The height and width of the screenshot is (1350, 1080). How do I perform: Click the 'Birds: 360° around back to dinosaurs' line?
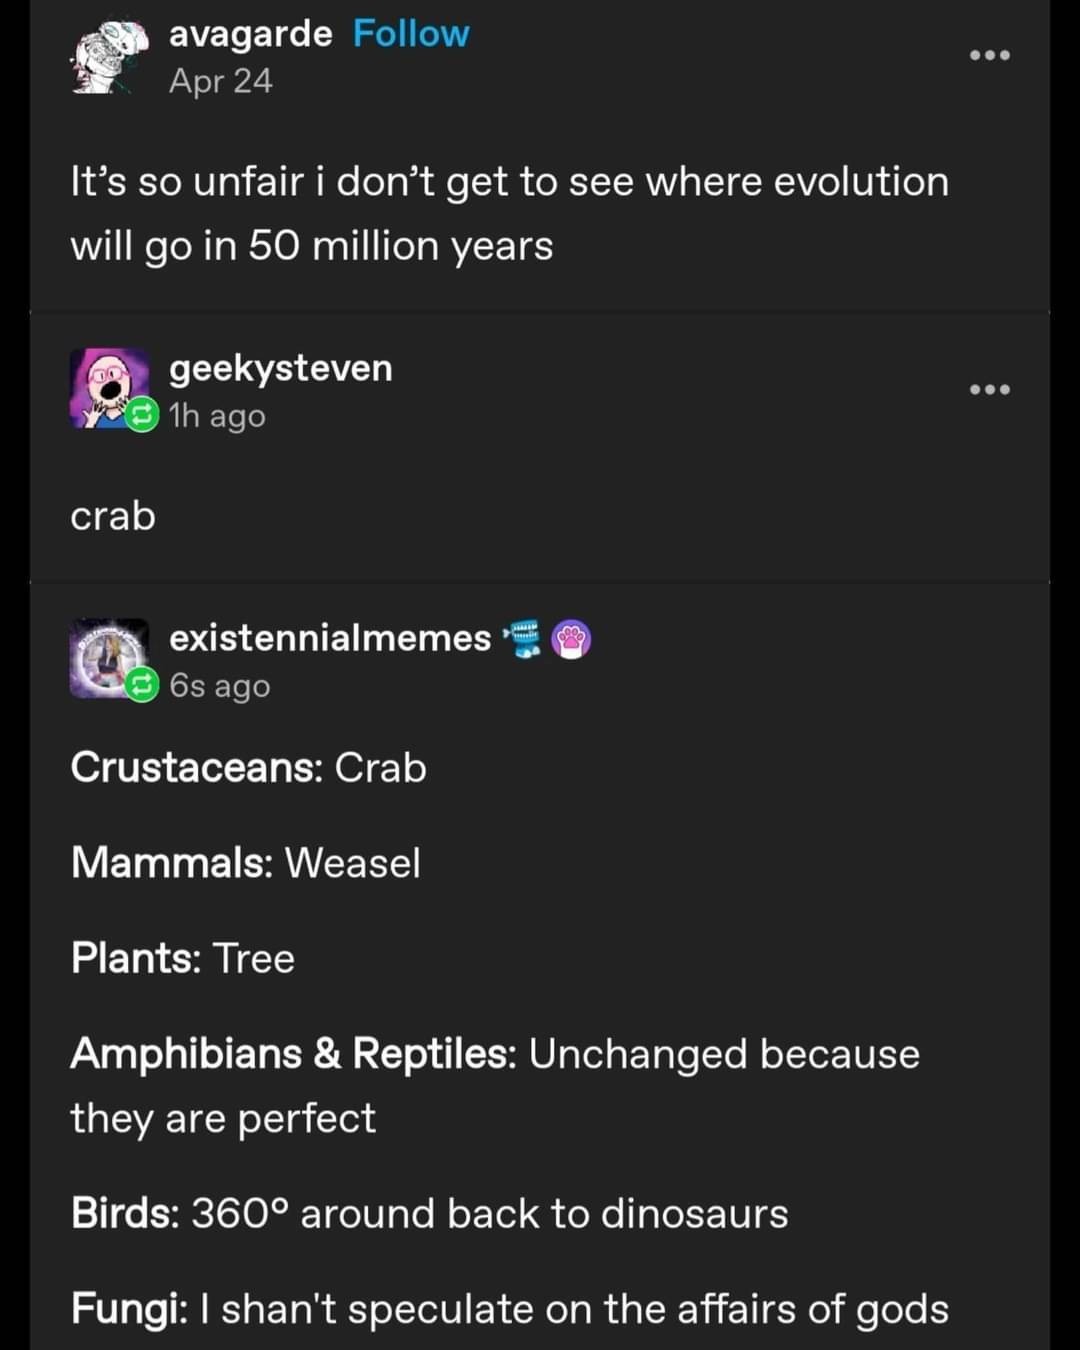pyautogui.click(x=430, y=1213)
